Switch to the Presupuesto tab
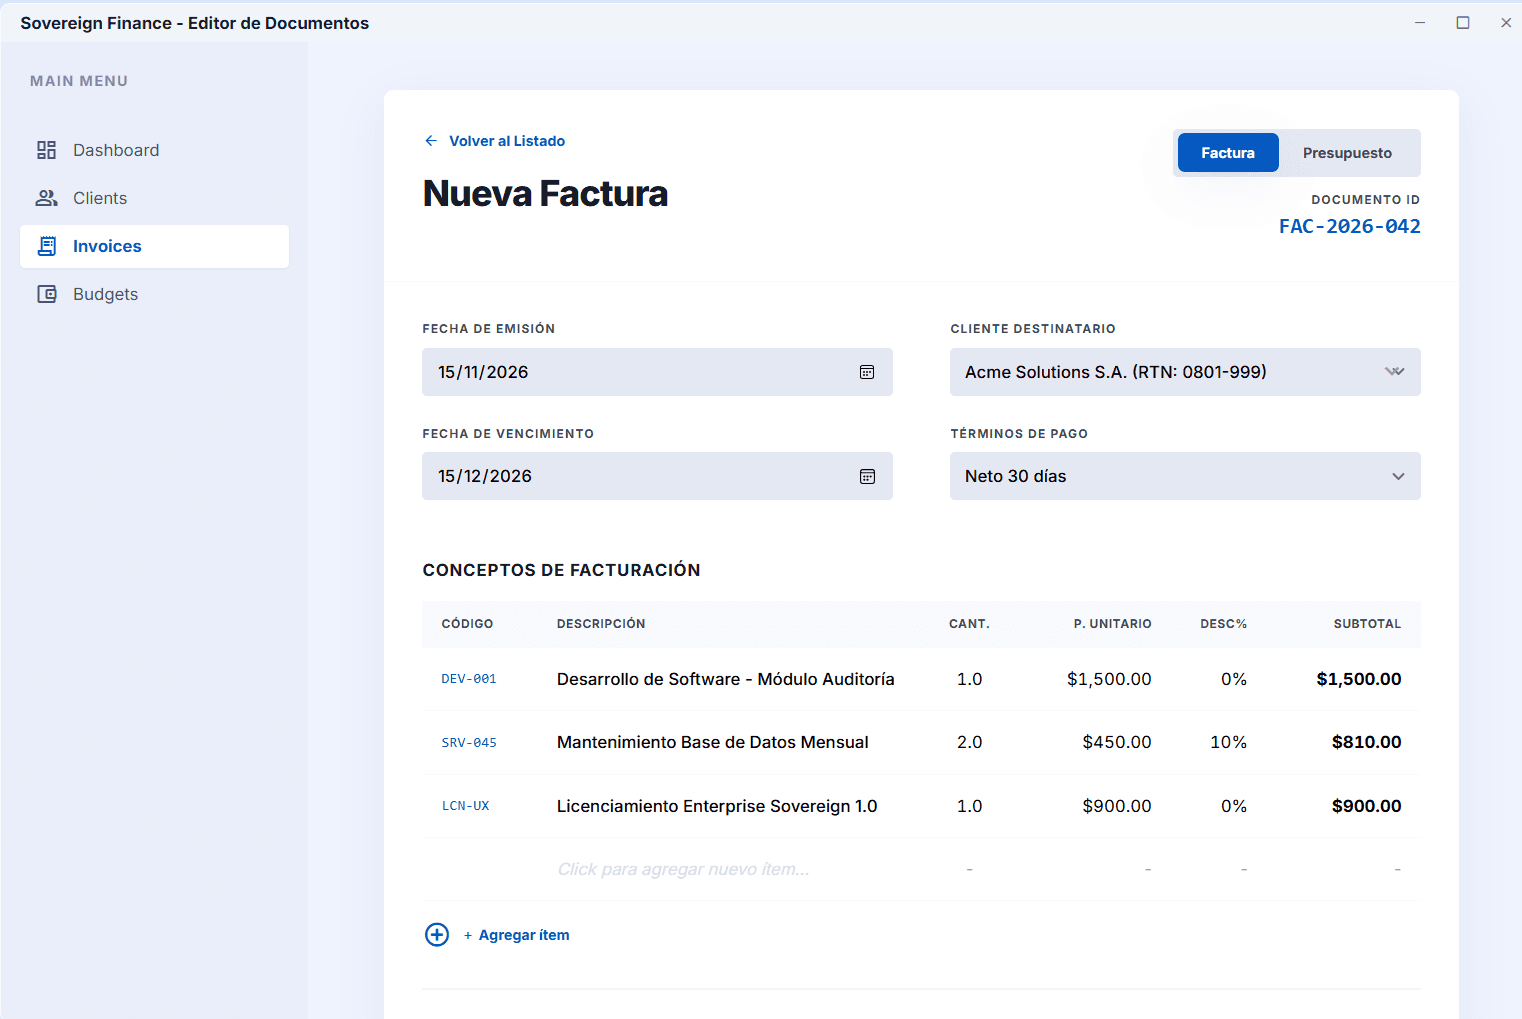1522x1019 pixels. 1347,153
